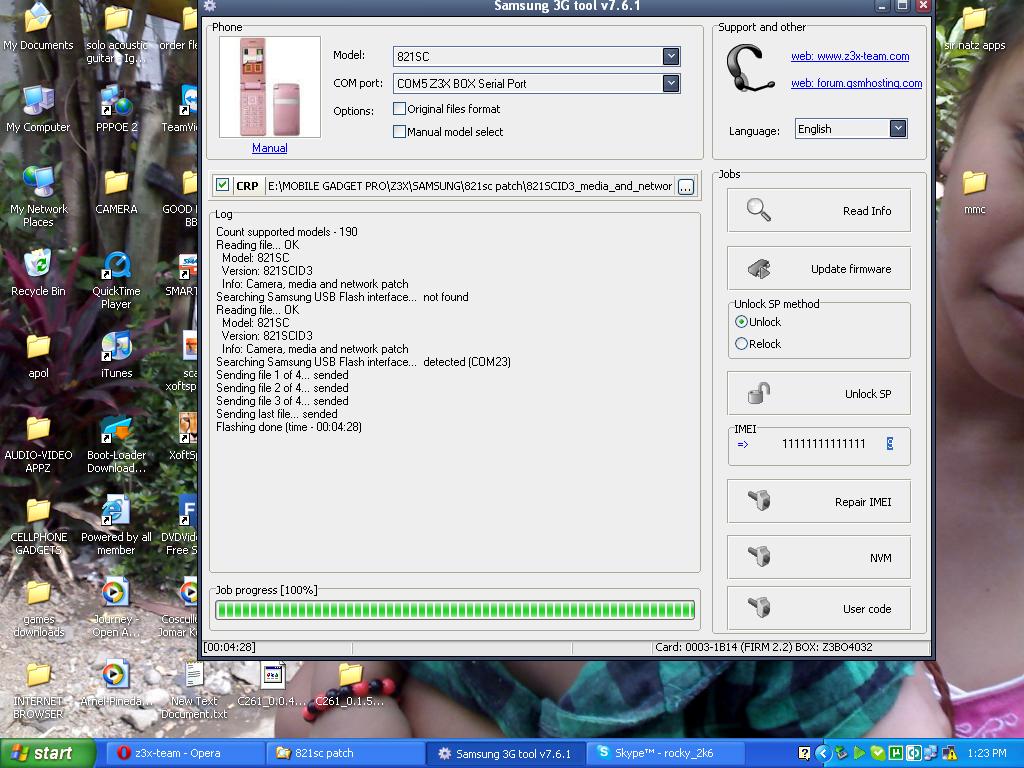Visit the www.z3x-team.com web link

tap(850, 56)
